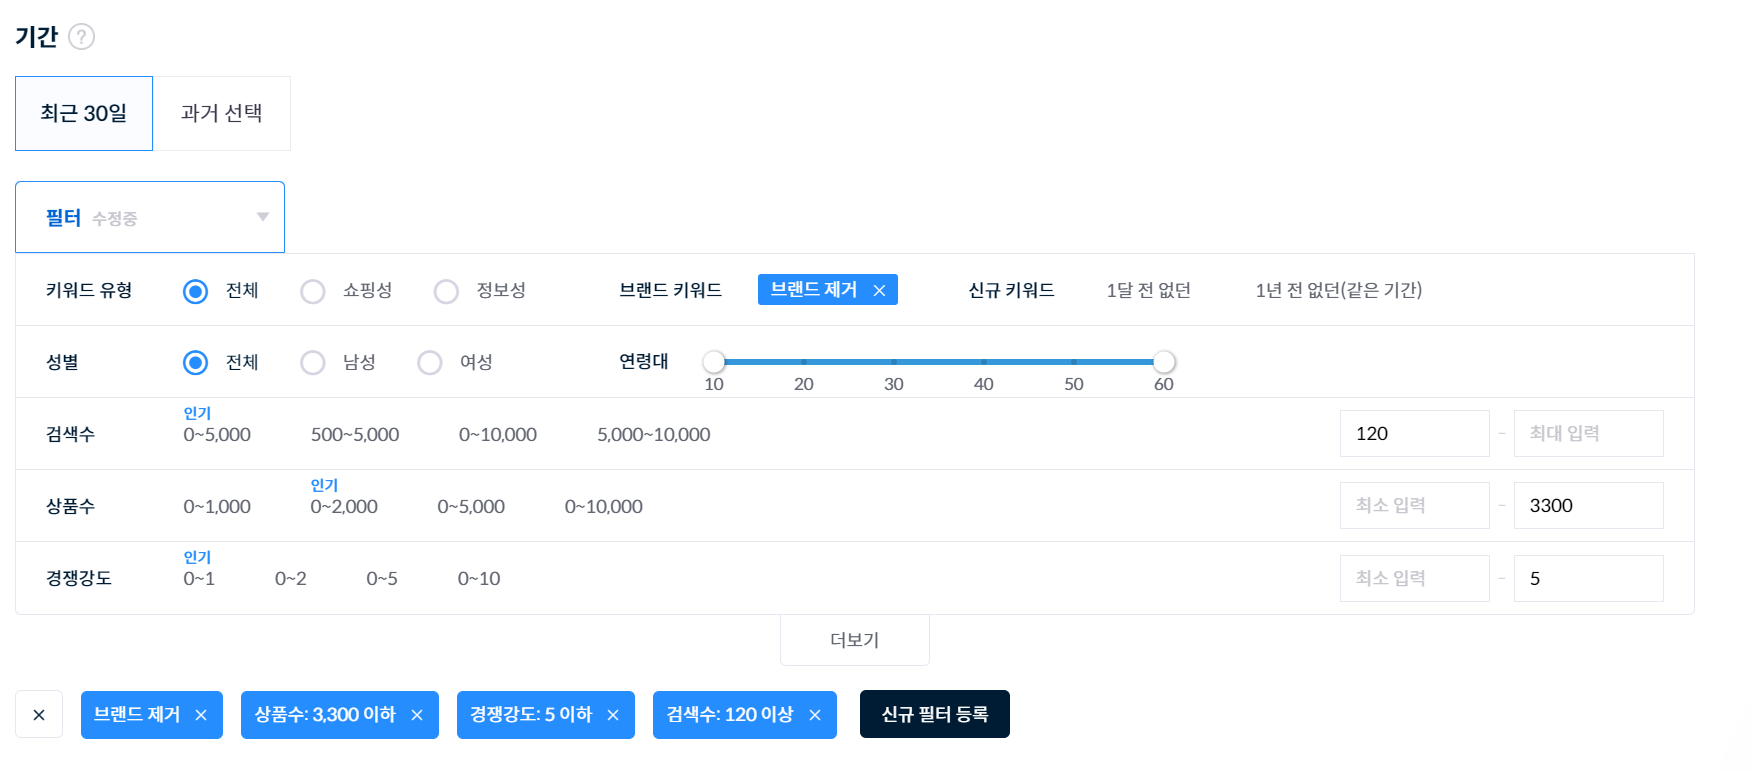1753x772 pixels.
Task: Pick the 0~5,000 search volume preset
Action: (x=217, y=434)
